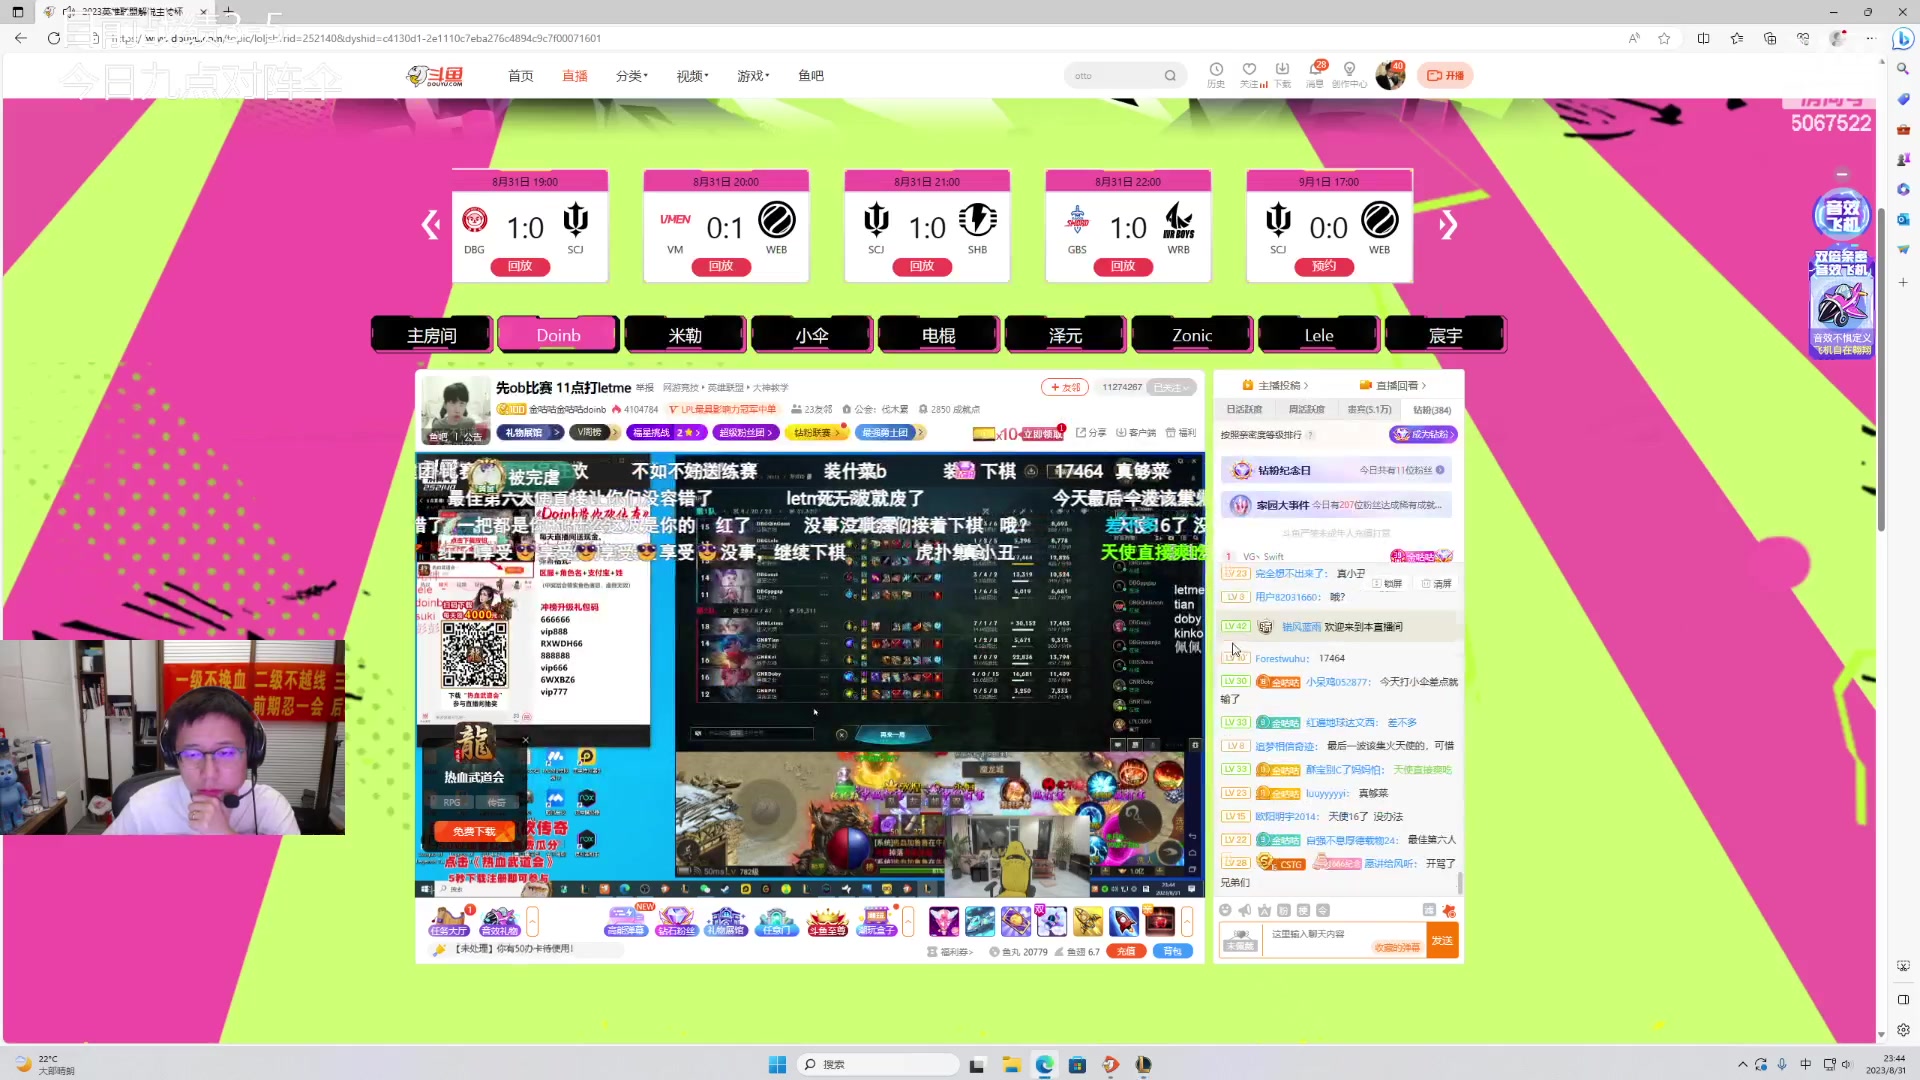Expand the first gift-bar up arrow
The image size is (1920, 1080).
point(532,921)
